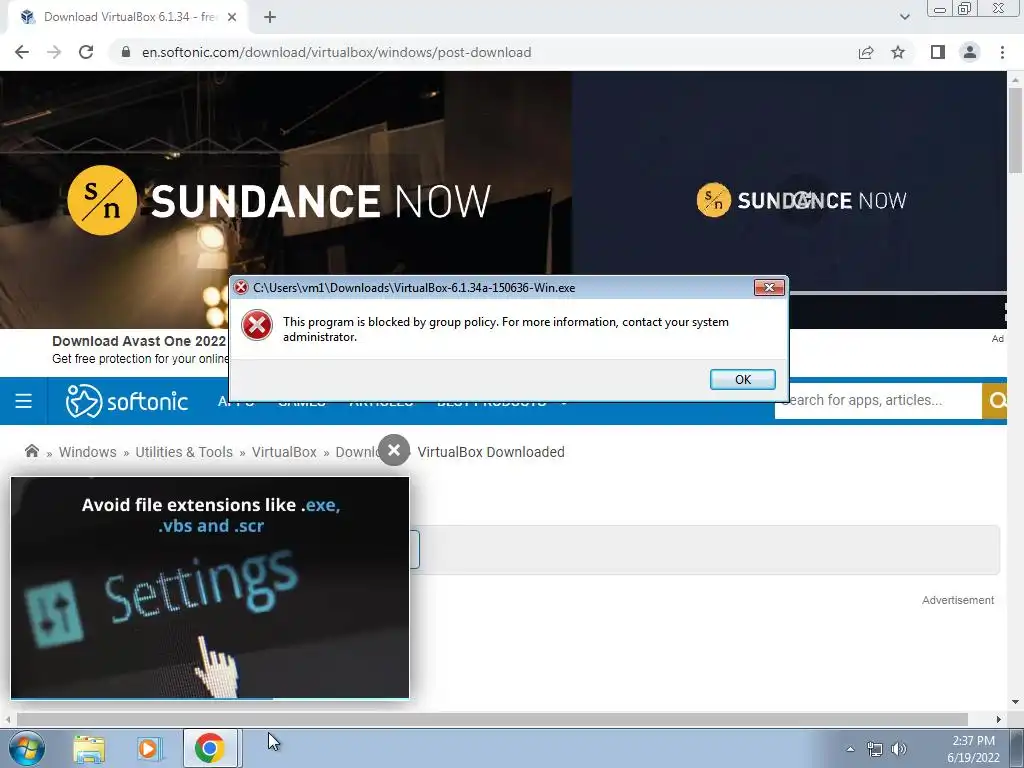Open Utilities & Tools breadcrumb
1024x768 pixels.
[x=184, y=452]
